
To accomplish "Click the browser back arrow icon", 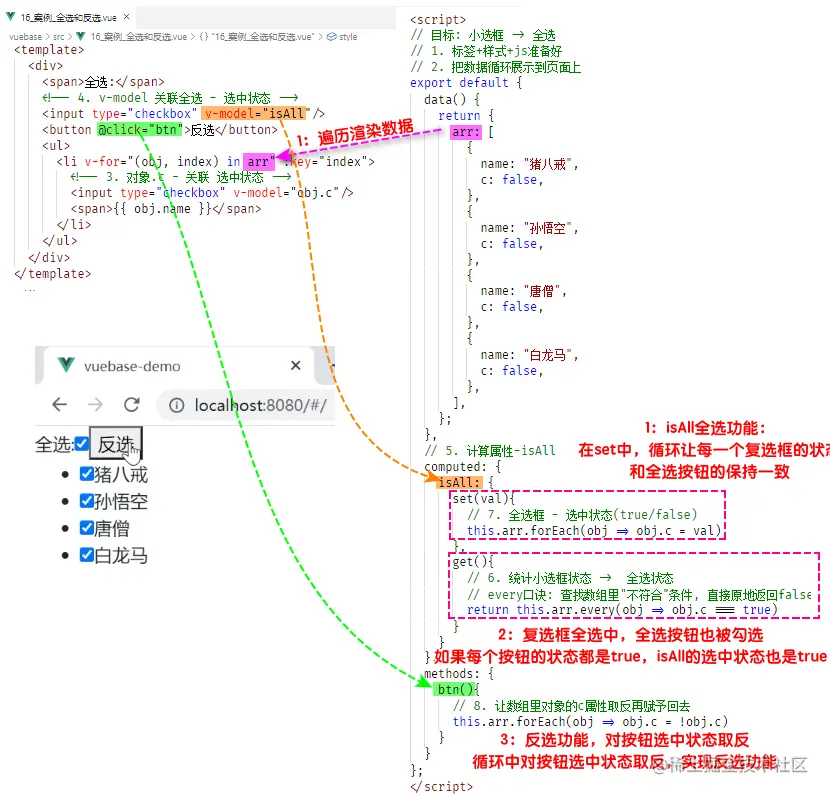I will tap(60, 405).
